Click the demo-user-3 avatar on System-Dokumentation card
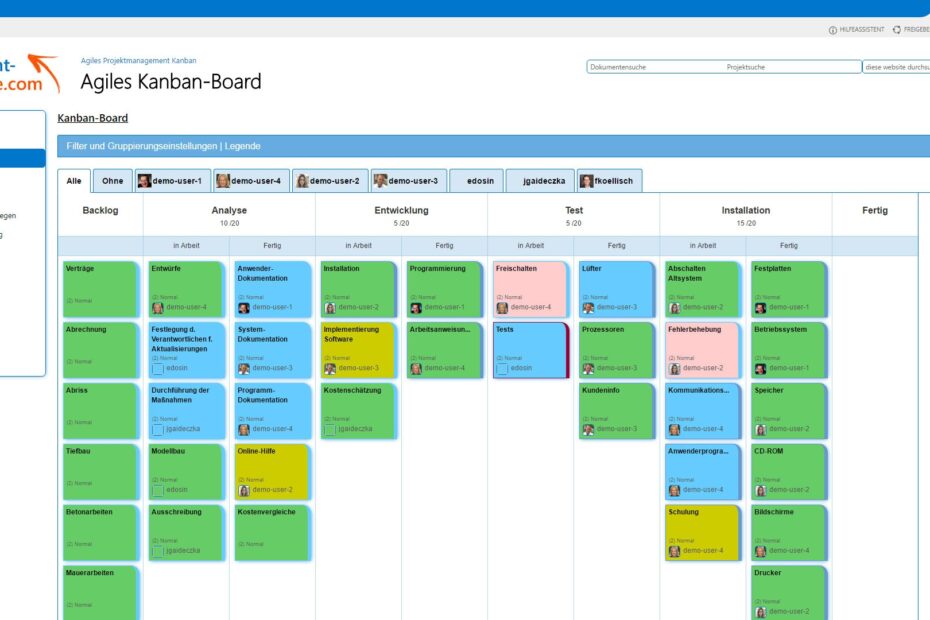This screenshot has height=620, width=930. tap(244, 367)
